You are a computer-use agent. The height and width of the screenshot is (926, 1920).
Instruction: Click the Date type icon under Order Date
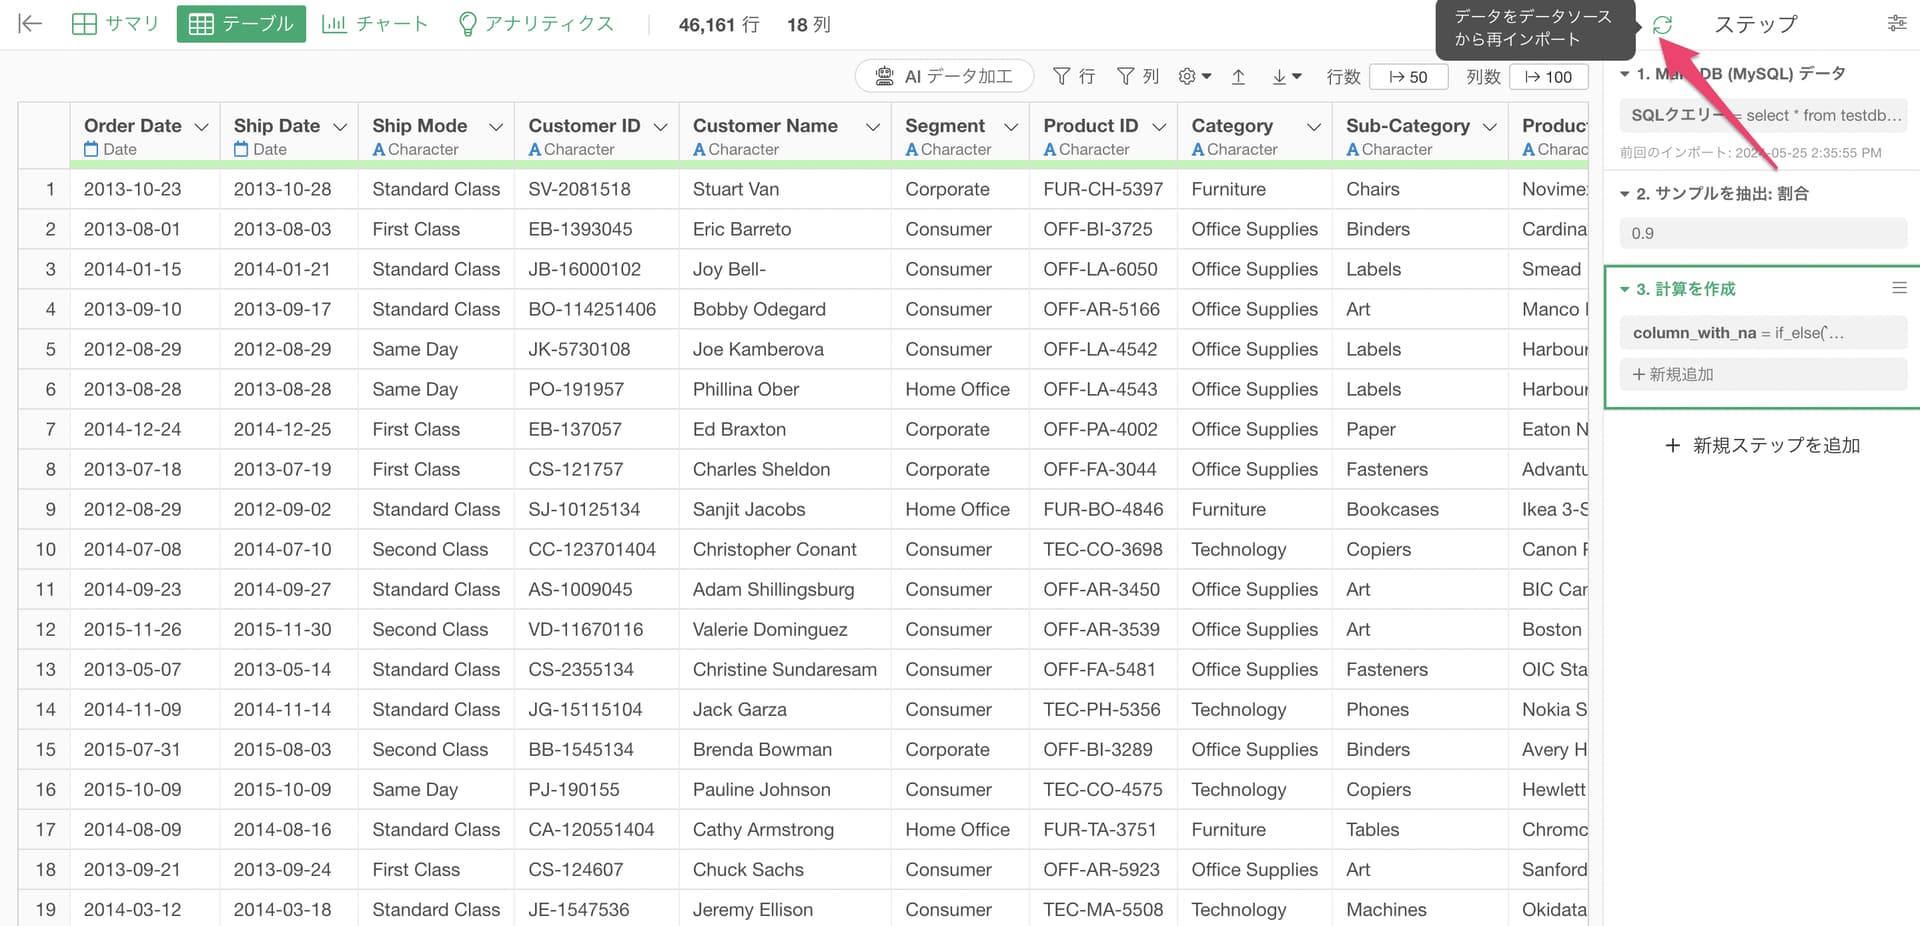click(x=91, y=149)
